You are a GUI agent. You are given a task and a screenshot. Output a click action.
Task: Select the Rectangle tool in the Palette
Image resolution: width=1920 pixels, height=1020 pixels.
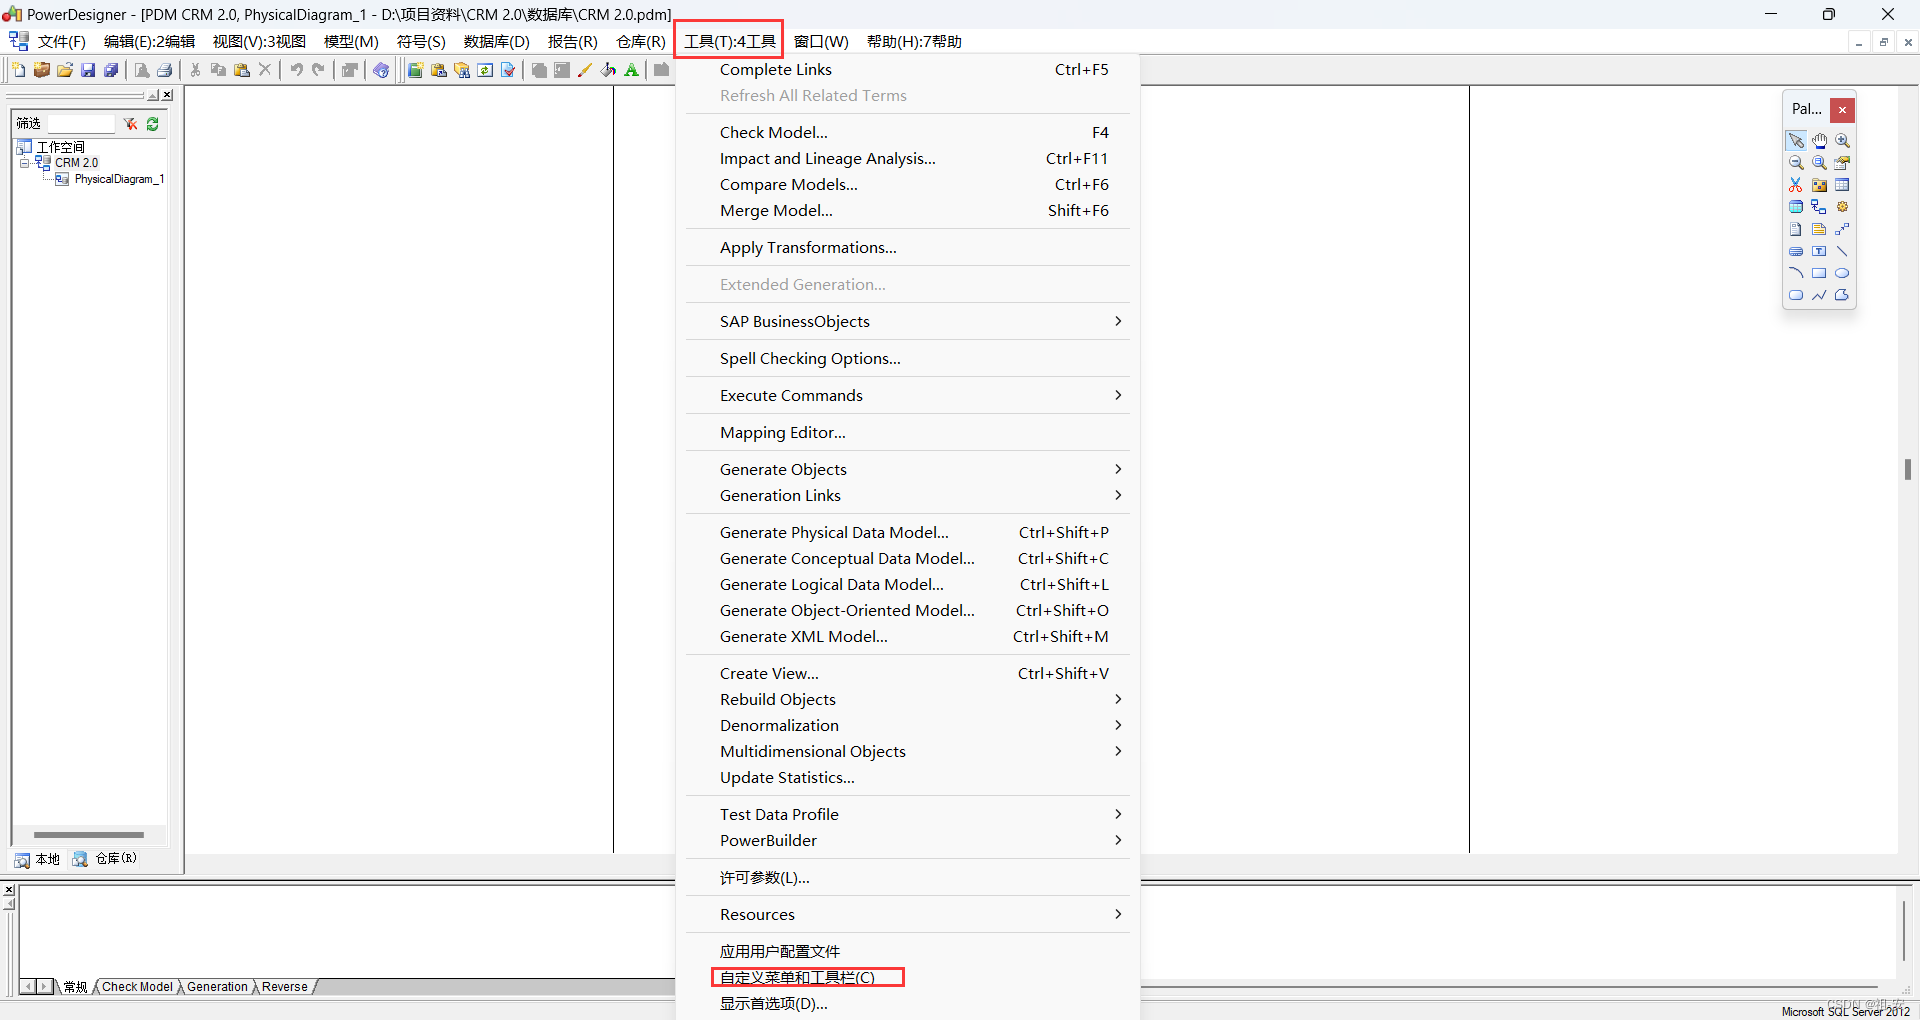1819,272
